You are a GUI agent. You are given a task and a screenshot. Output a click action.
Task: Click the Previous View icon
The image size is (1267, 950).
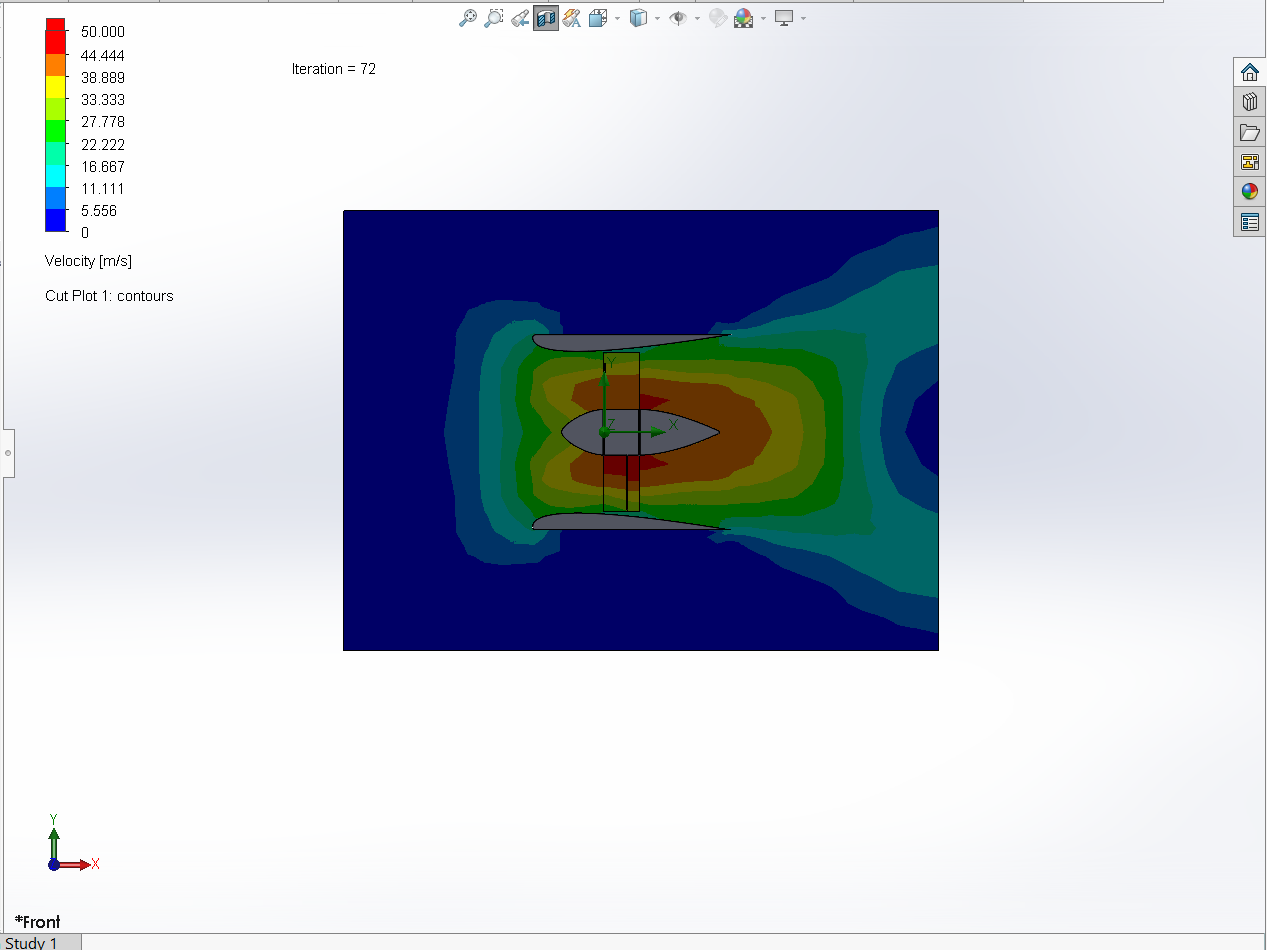click(520, 18)
